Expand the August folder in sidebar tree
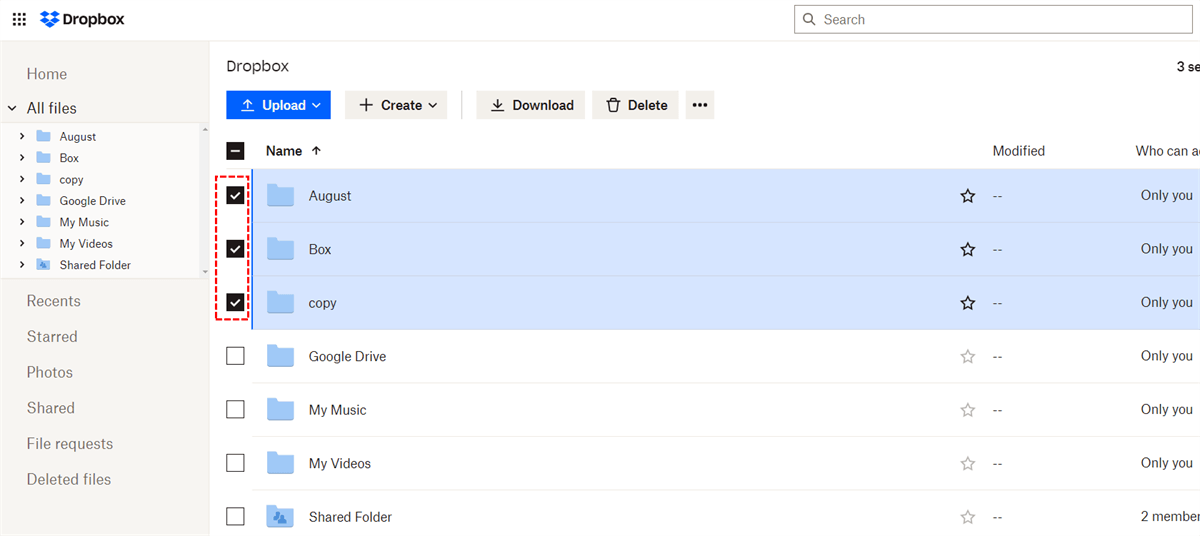This screenshot has height=536, width=1200. pos(22,136)
